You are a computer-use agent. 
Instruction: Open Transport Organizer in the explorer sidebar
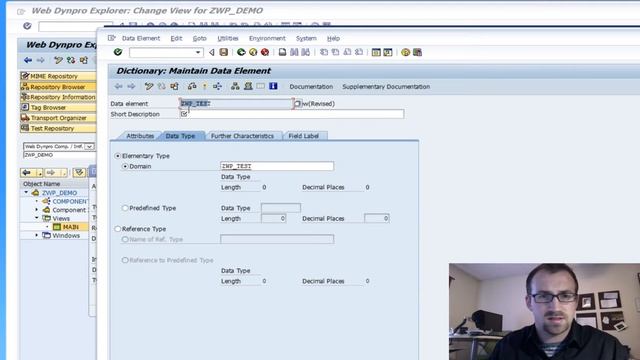pyautogui.click(x=58, y=118)
